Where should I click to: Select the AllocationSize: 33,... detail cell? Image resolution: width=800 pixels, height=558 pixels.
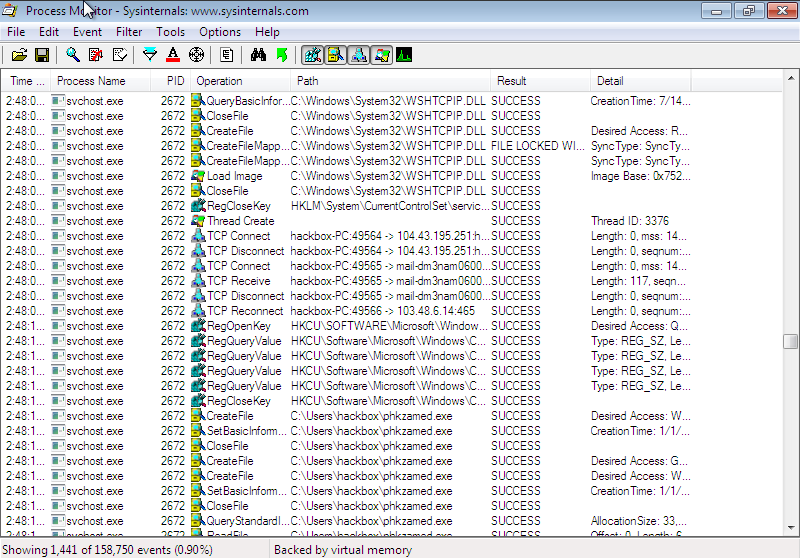[x=638, y=521]
